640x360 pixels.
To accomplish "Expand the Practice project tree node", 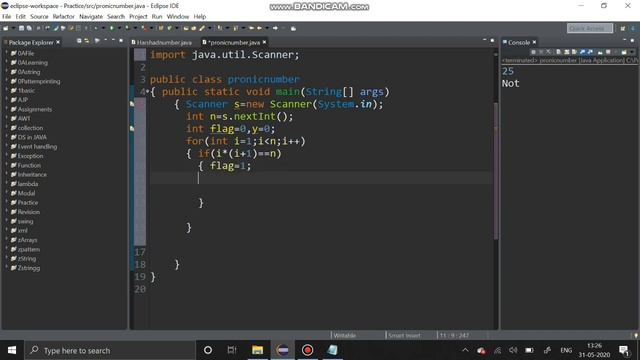I will coord(7,202).
